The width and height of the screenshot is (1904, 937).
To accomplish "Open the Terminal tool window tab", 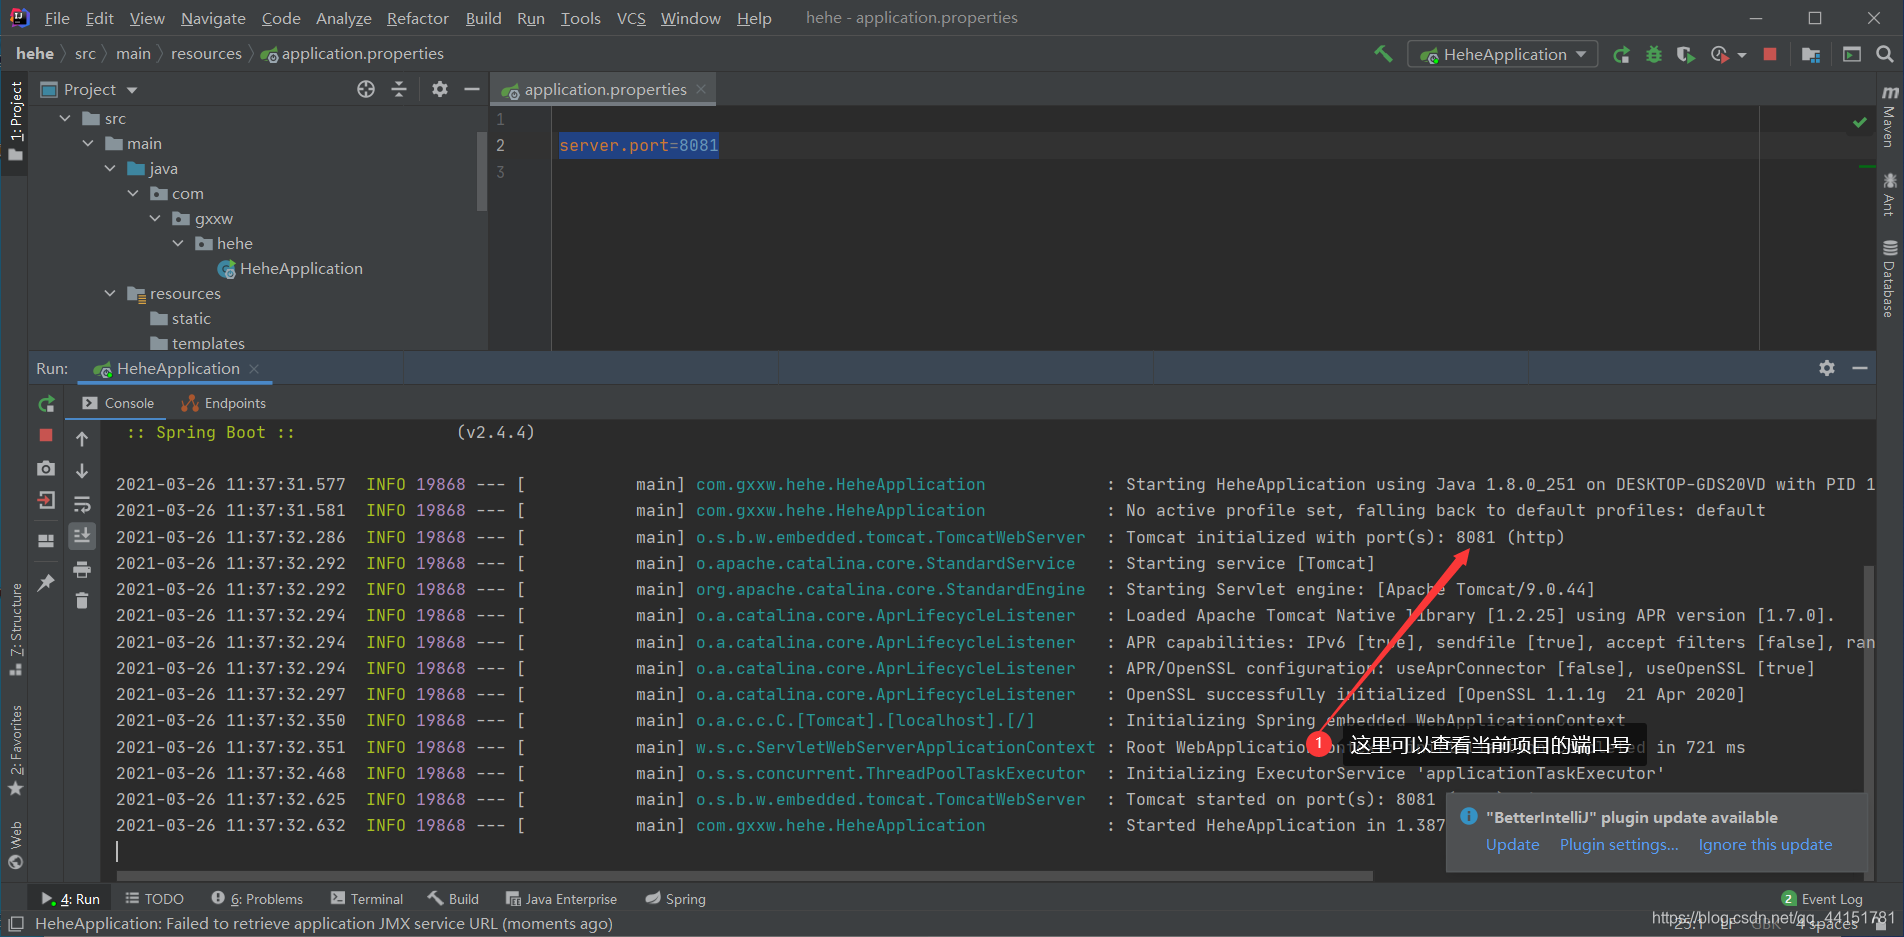I will (x=366, y=899).
